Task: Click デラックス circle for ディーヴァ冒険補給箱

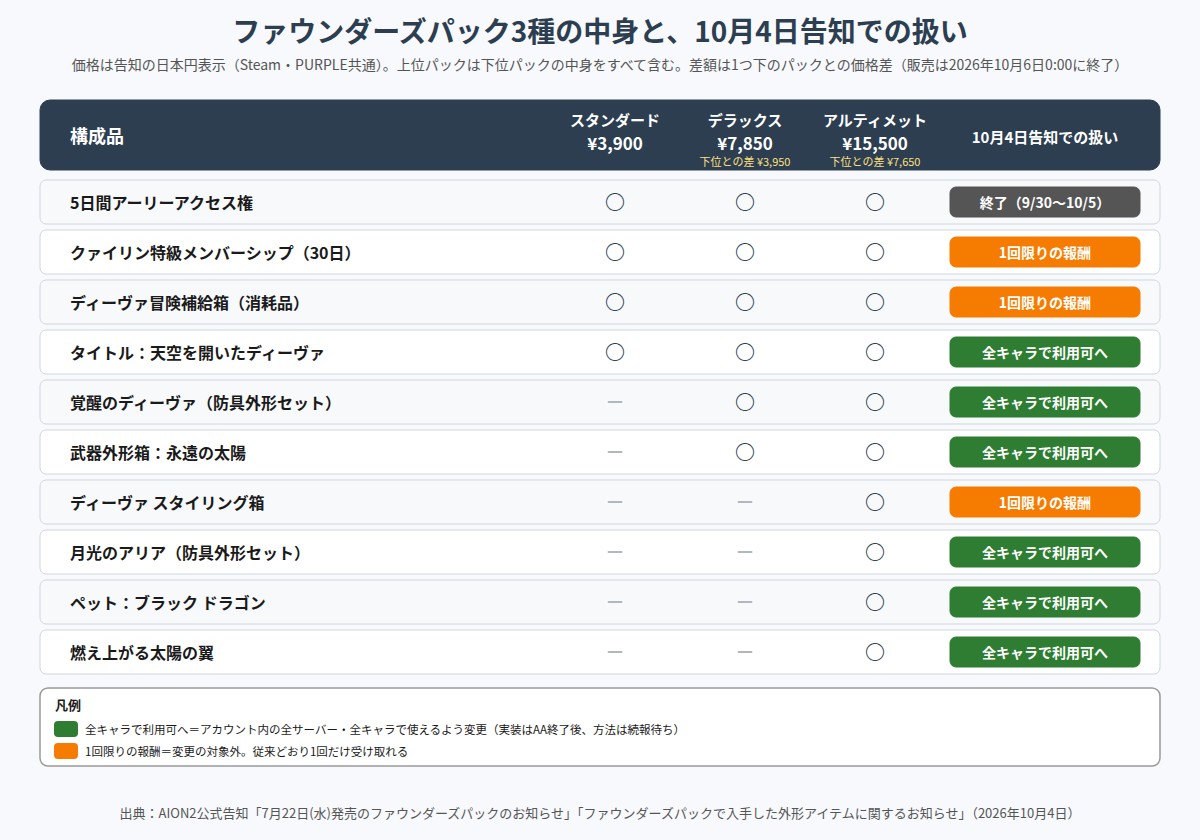Action: point(745,302)
